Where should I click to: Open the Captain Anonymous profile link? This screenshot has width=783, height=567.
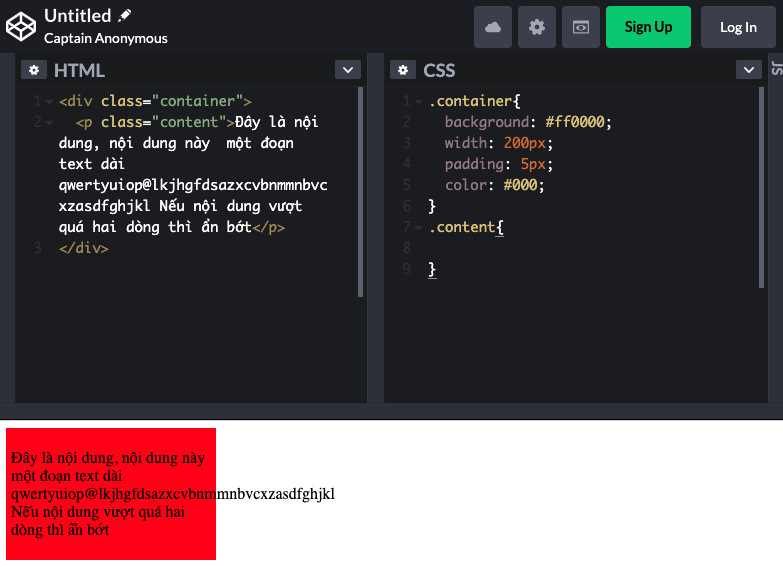(x=106, y=38)
